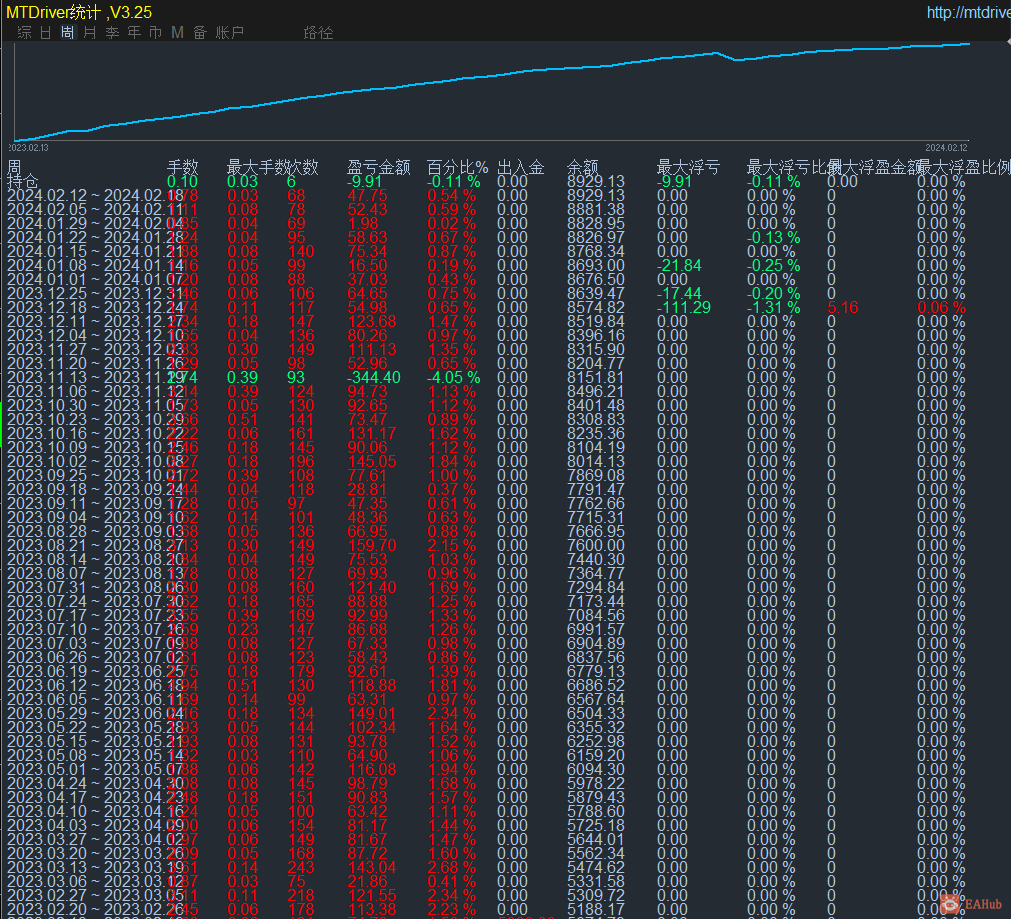Switch to the 年 (yearly) tab
This screenshot has width=1011, height=919.
134,32
